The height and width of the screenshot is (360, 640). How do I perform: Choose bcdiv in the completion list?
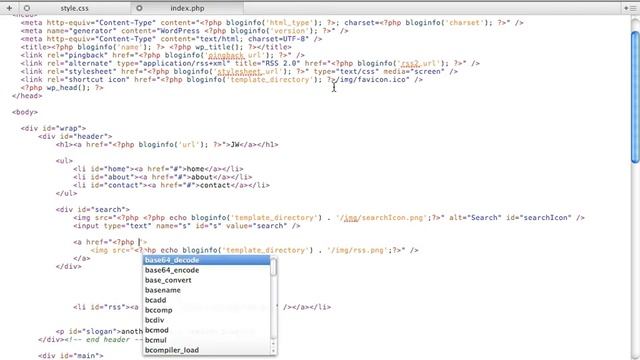(x=206, y=320)
